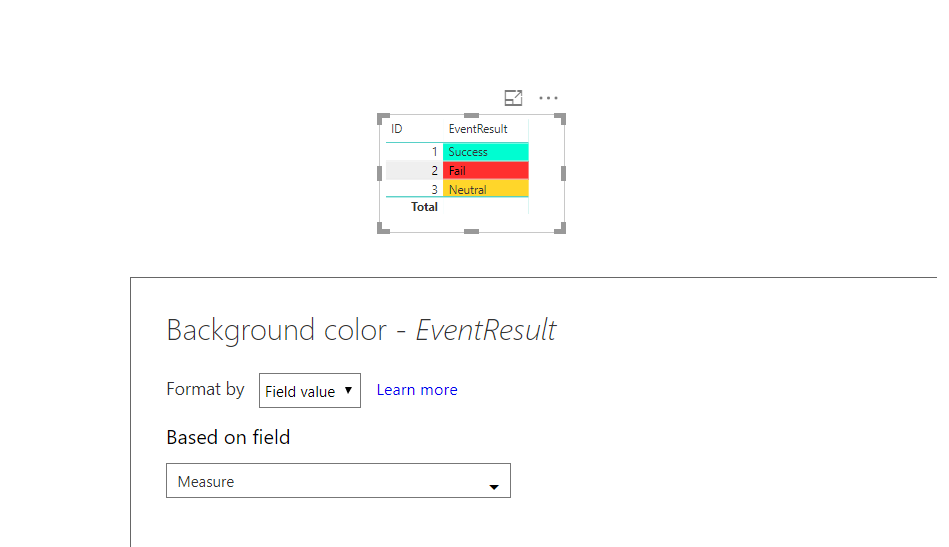Grab the top-left corner resize handle
The image size is (949, 547).
(383, 118)
